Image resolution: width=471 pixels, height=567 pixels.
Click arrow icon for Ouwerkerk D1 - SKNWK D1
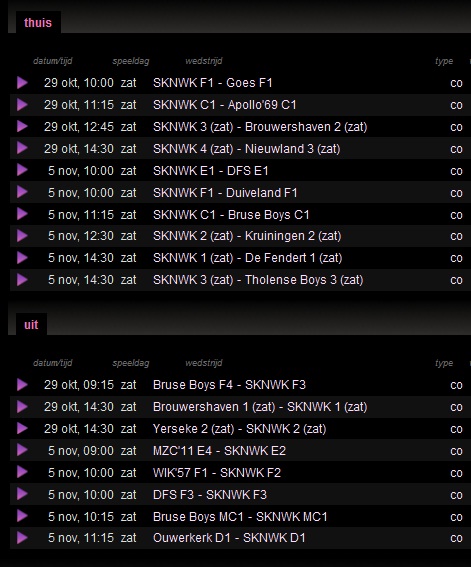click(22, 538)
